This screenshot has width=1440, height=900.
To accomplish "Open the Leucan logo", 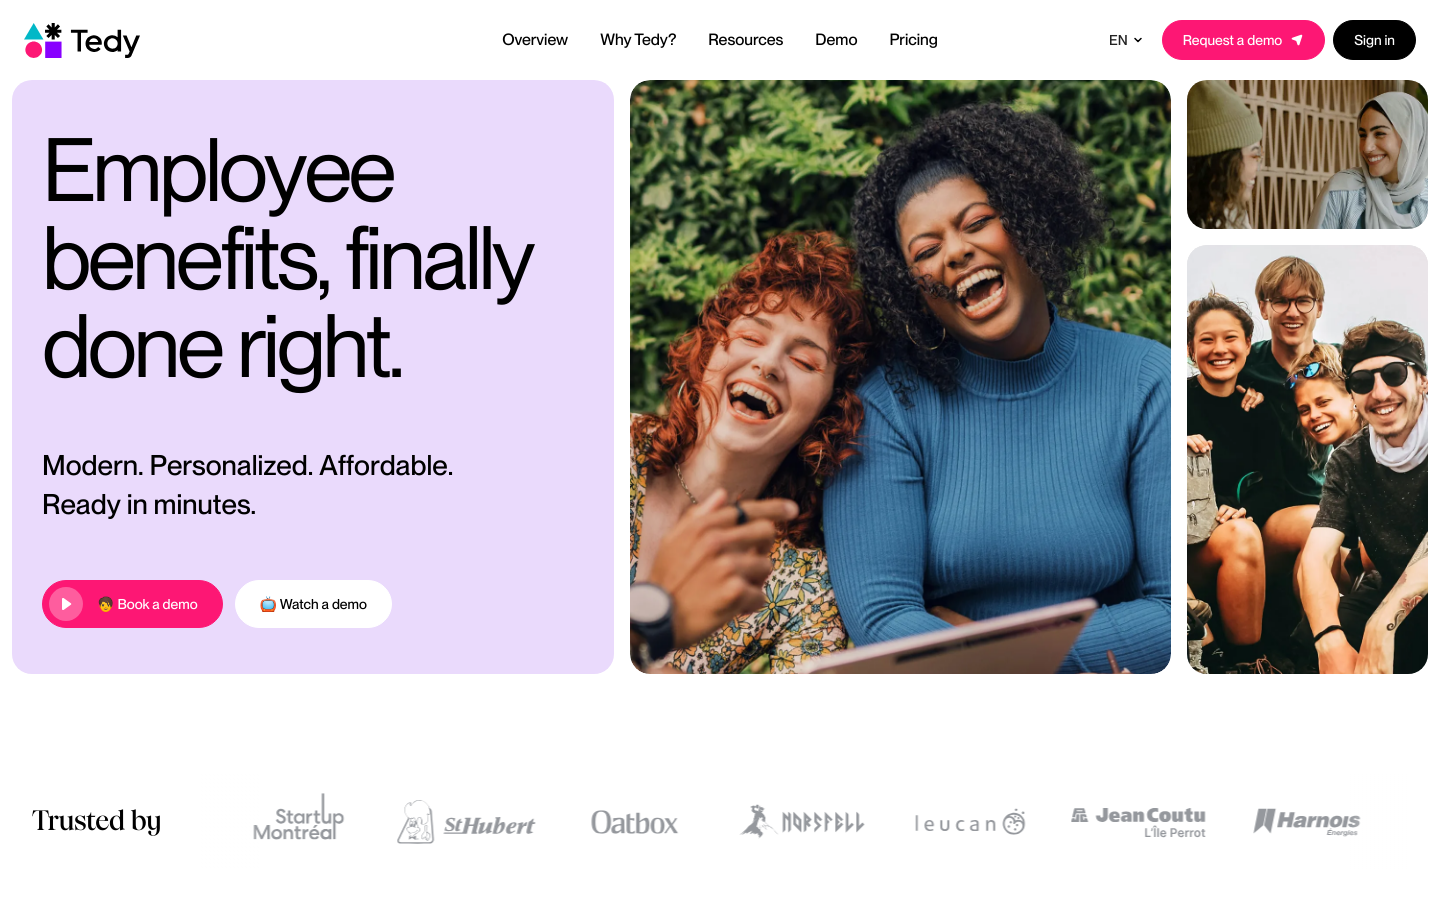I will point(970,822).
